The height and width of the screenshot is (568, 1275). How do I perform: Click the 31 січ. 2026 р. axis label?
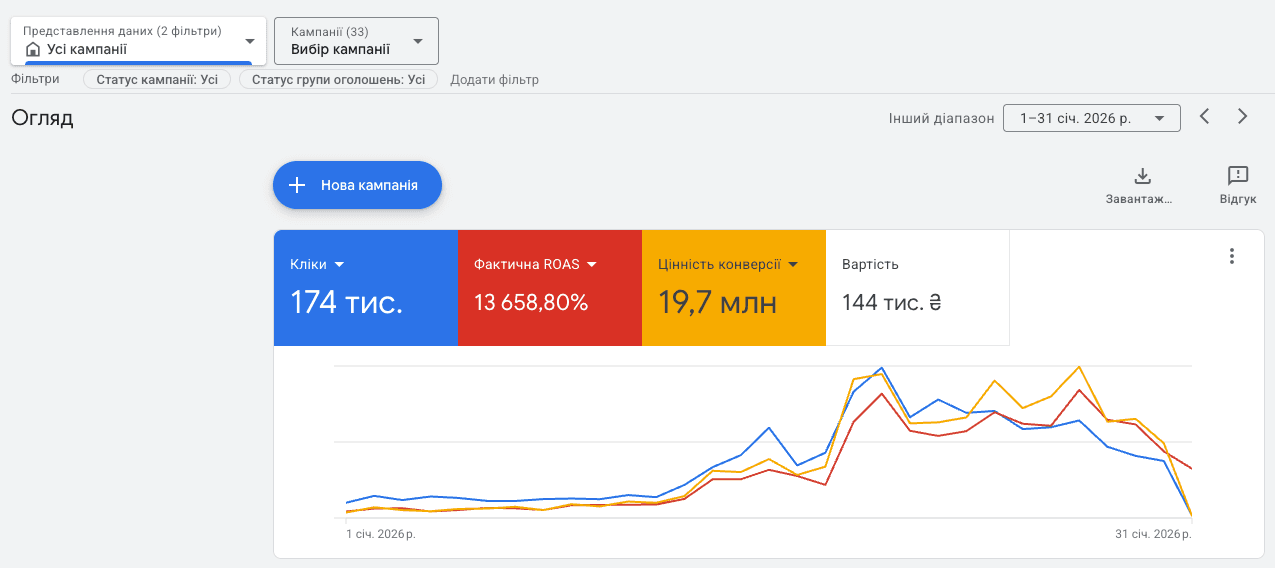(1153, 534)
